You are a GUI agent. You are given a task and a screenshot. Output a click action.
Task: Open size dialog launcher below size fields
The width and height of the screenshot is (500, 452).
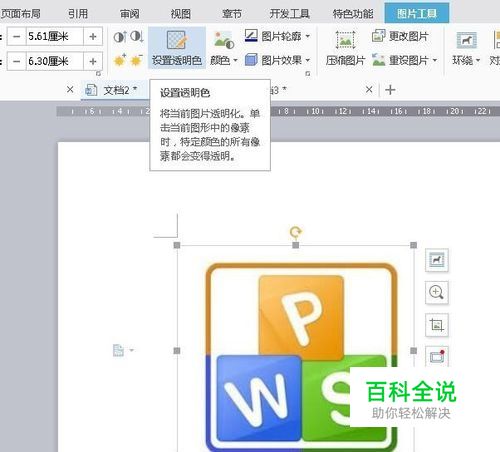pos(98,74)
